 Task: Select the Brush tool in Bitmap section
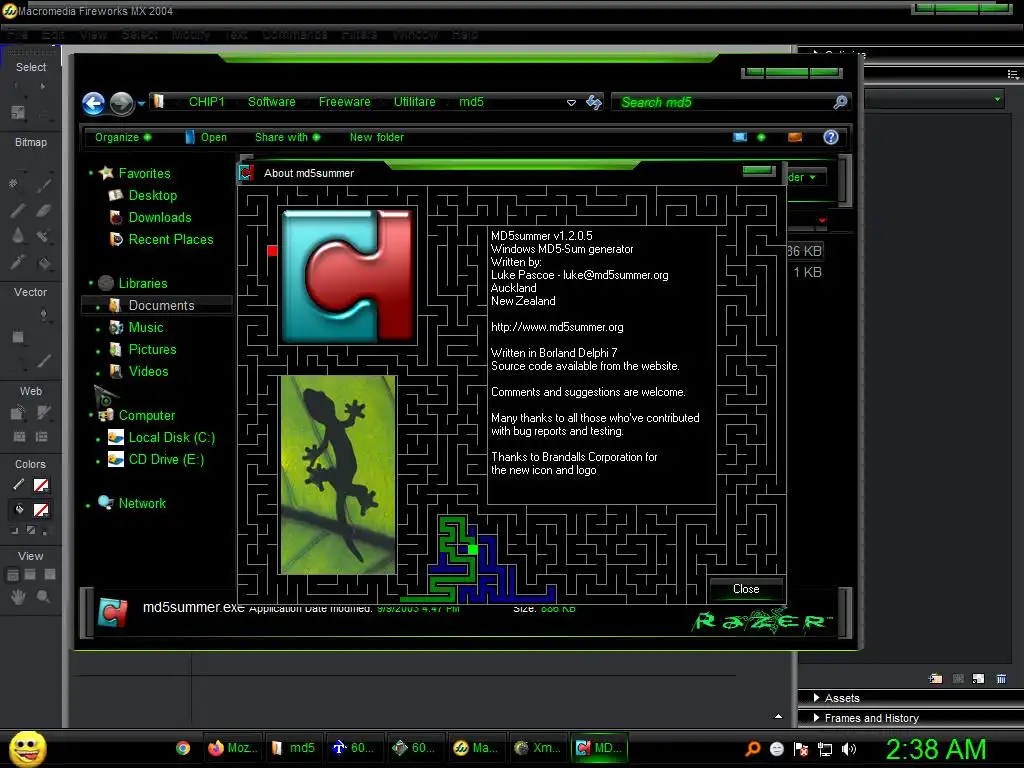tap(44, 185)
